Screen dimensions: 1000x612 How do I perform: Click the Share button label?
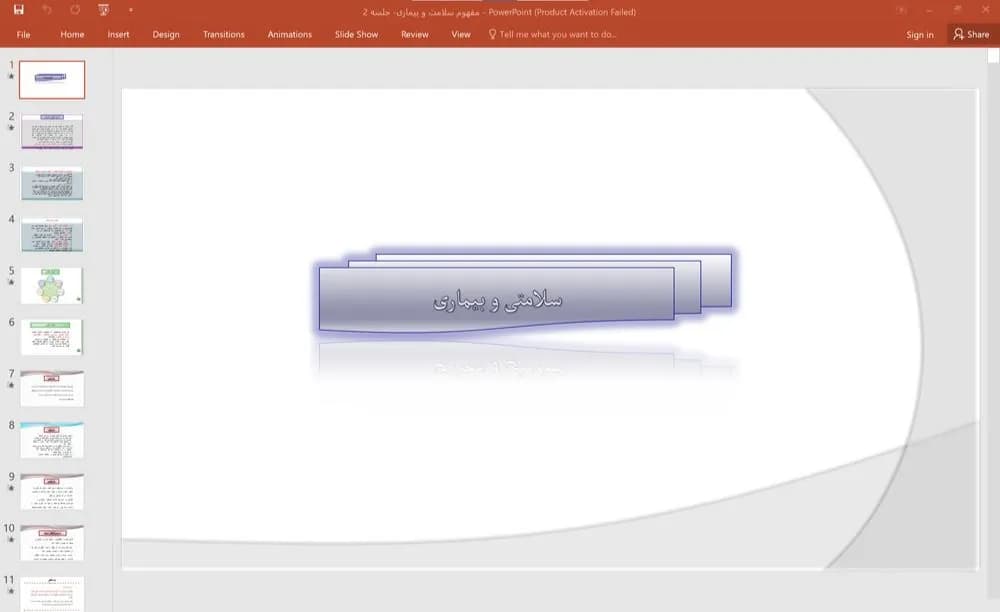pyautogui.click(x=978, y=34)
